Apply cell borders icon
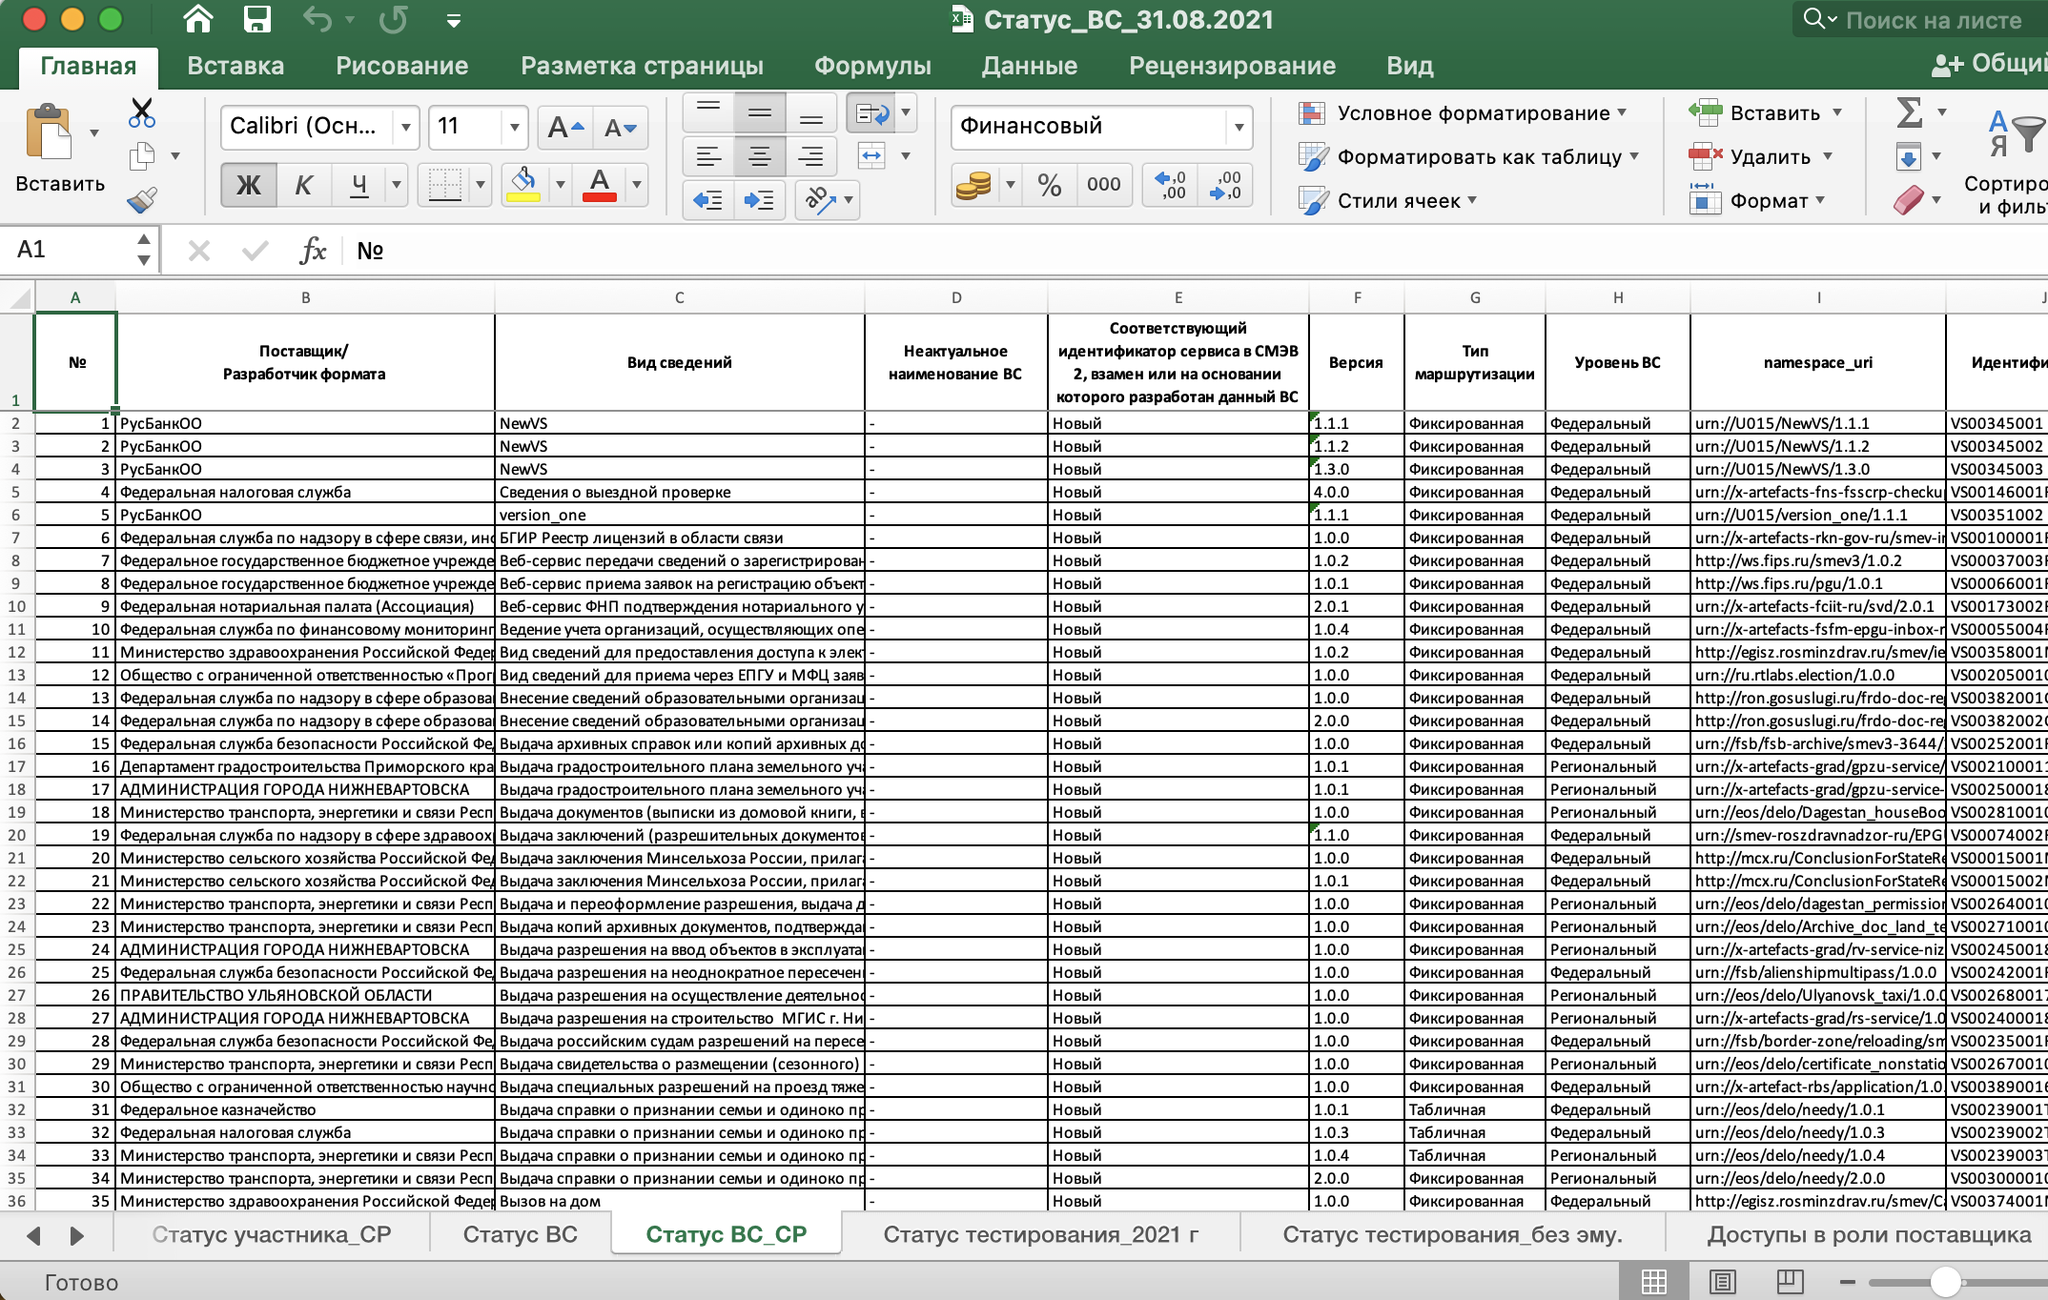The image size is (2048, 1300). pos(444,185)
